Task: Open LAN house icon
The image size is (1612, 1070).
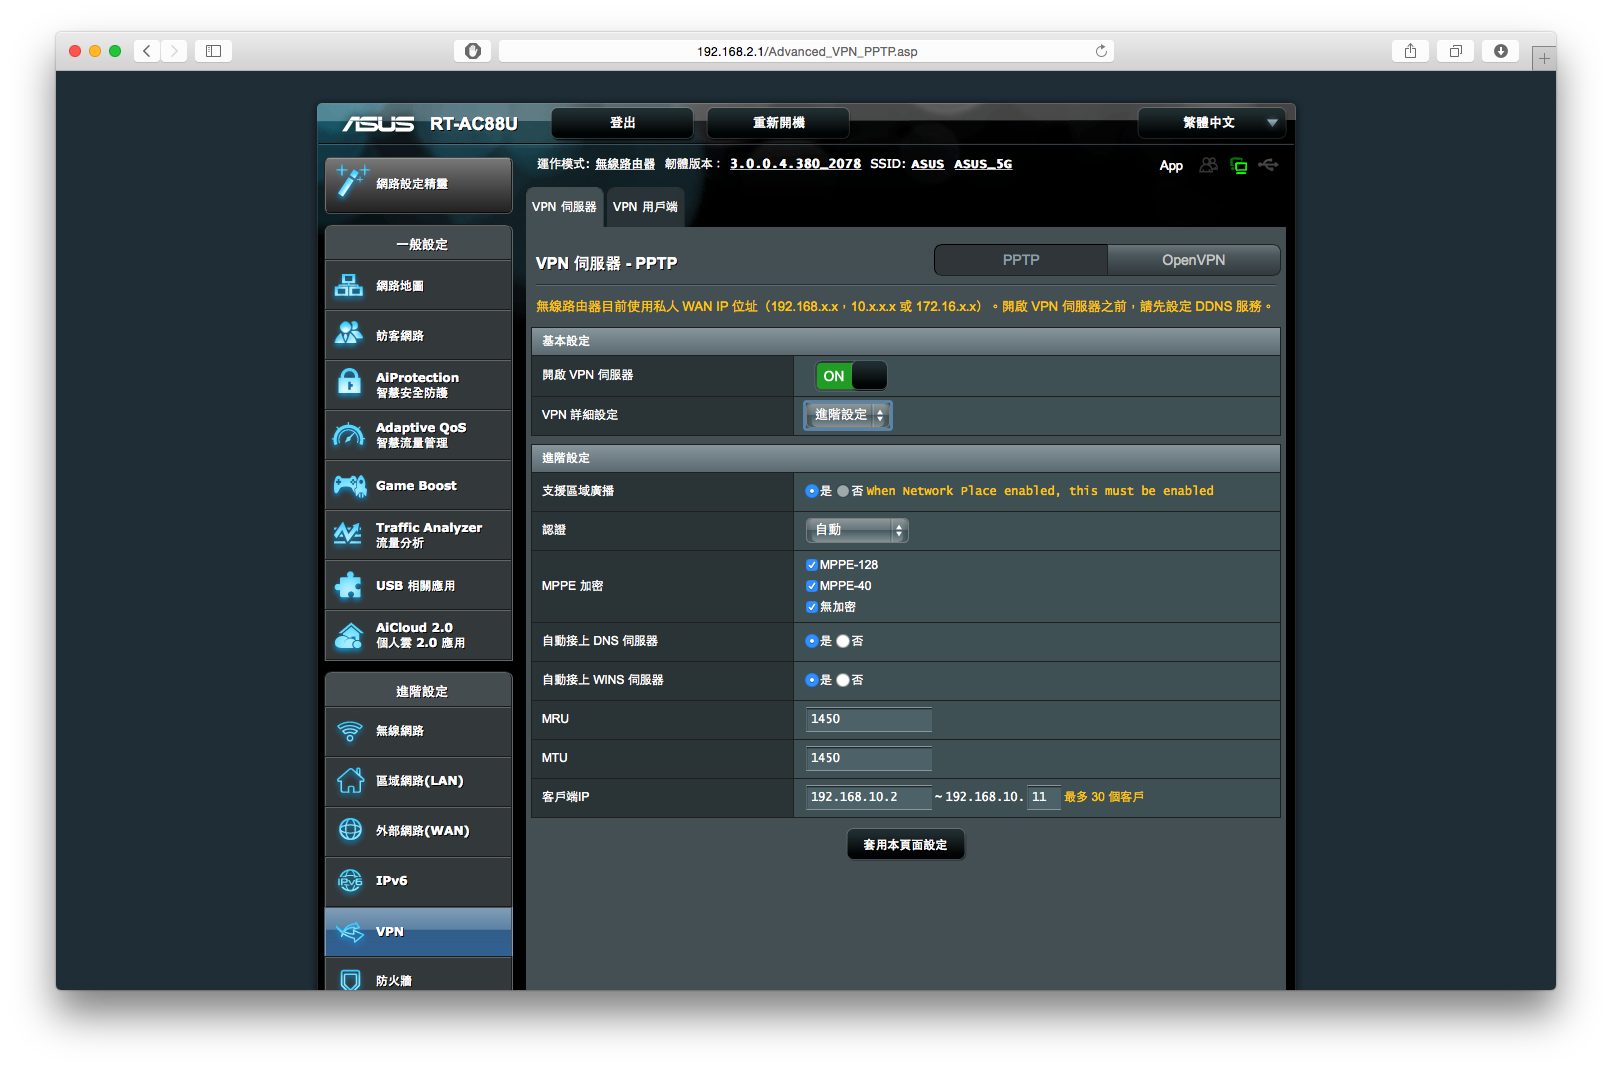Action: (x=350, y=780)
